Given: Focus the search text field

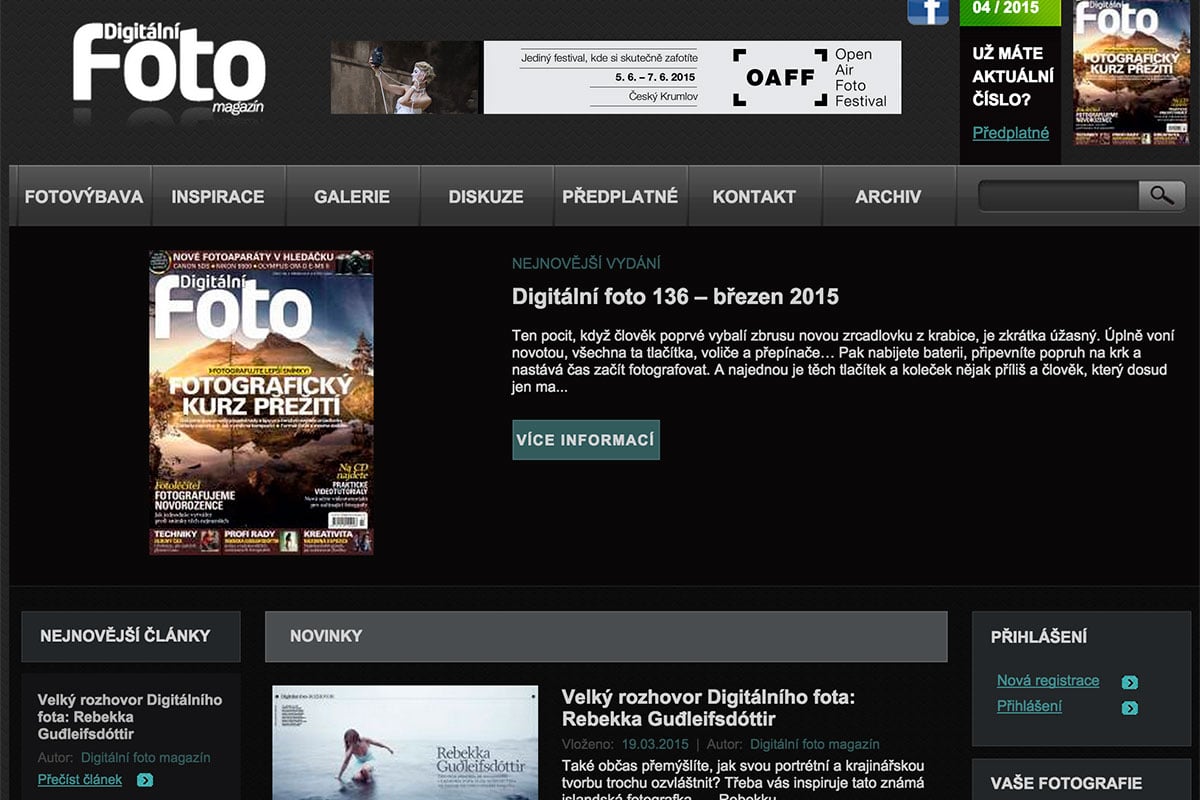Looking at the screenshot, I should [1058, 196].
